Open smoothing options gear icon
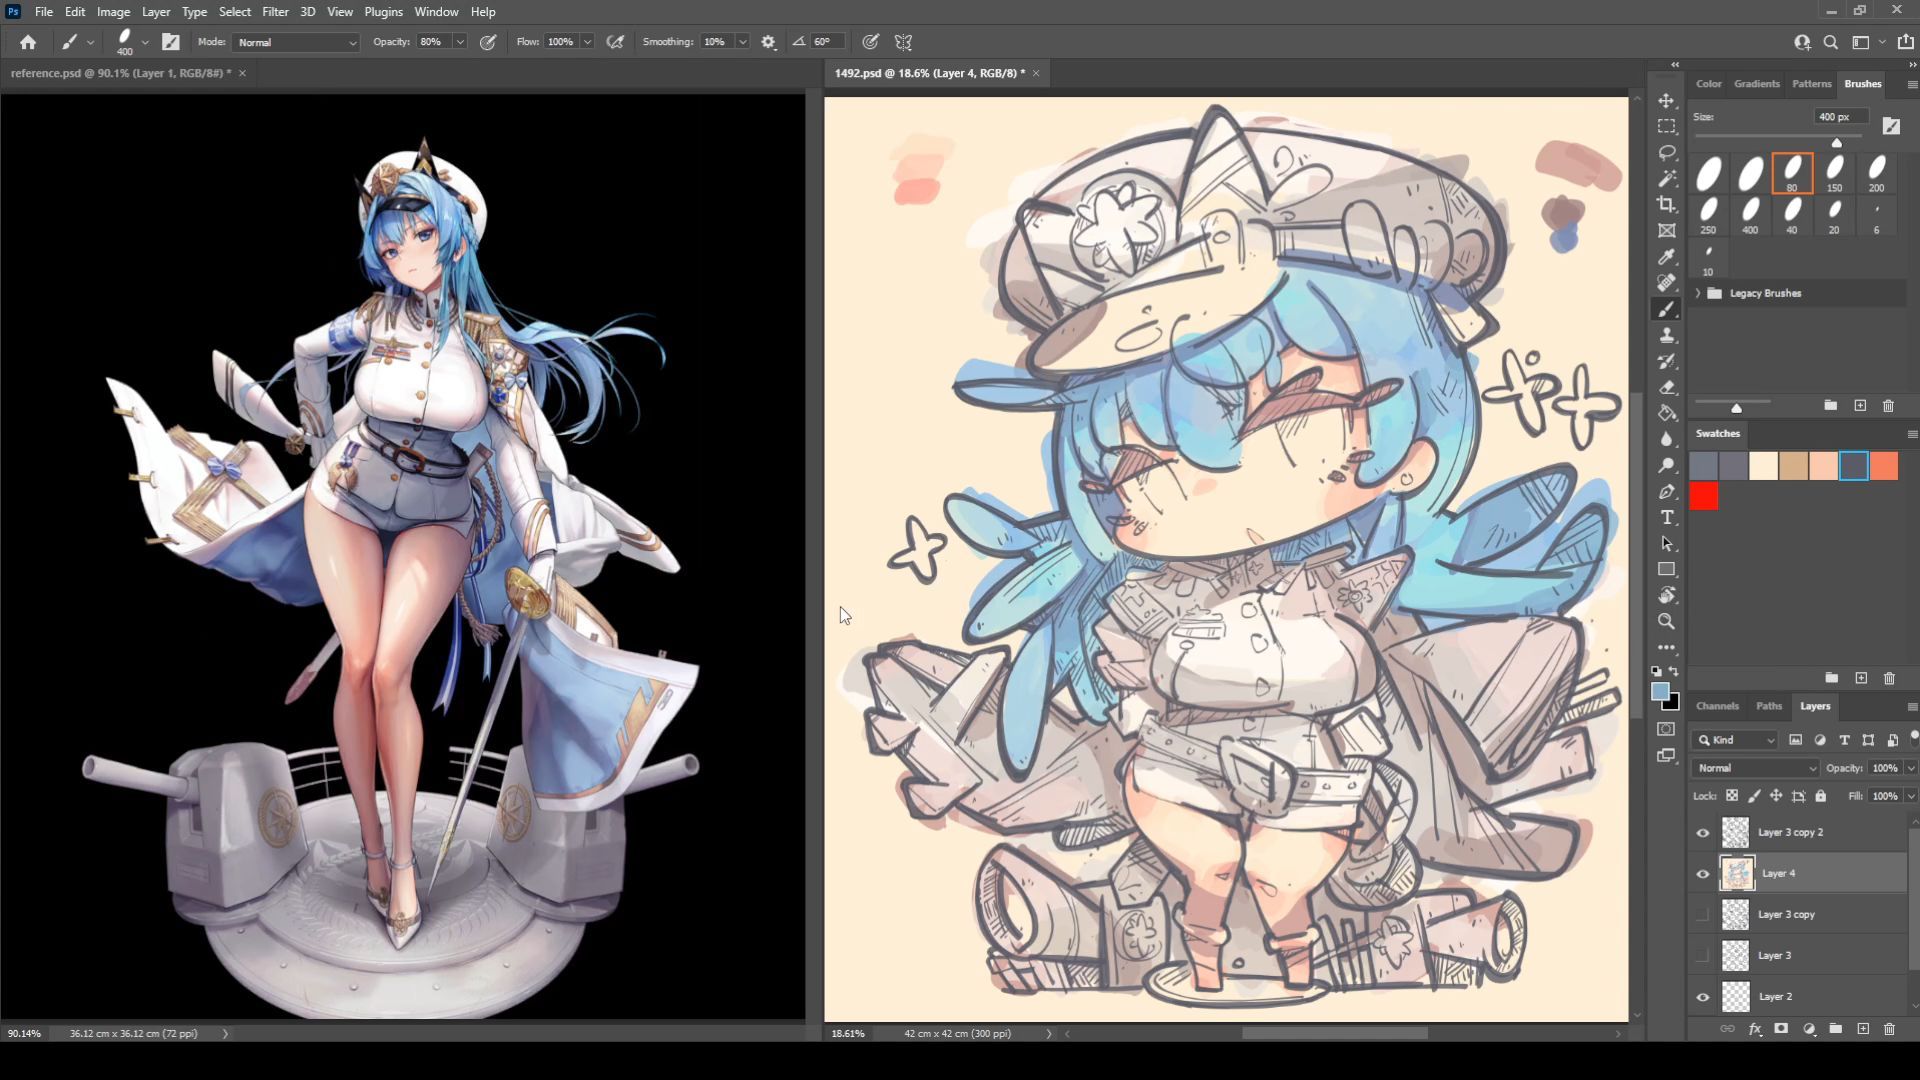Screen dimensions: 1920x1080 768,42
